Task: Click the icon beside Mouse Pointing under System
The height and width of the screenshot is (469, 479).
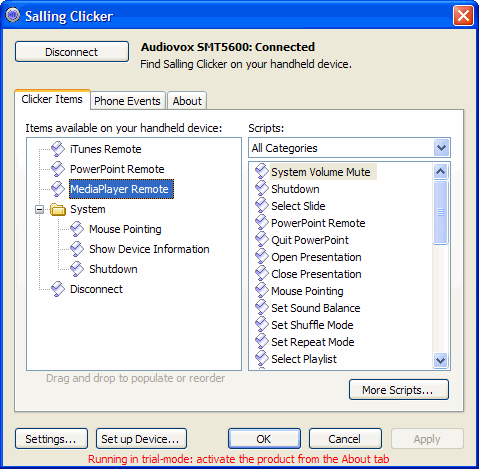Action: [x=77, y=229]
